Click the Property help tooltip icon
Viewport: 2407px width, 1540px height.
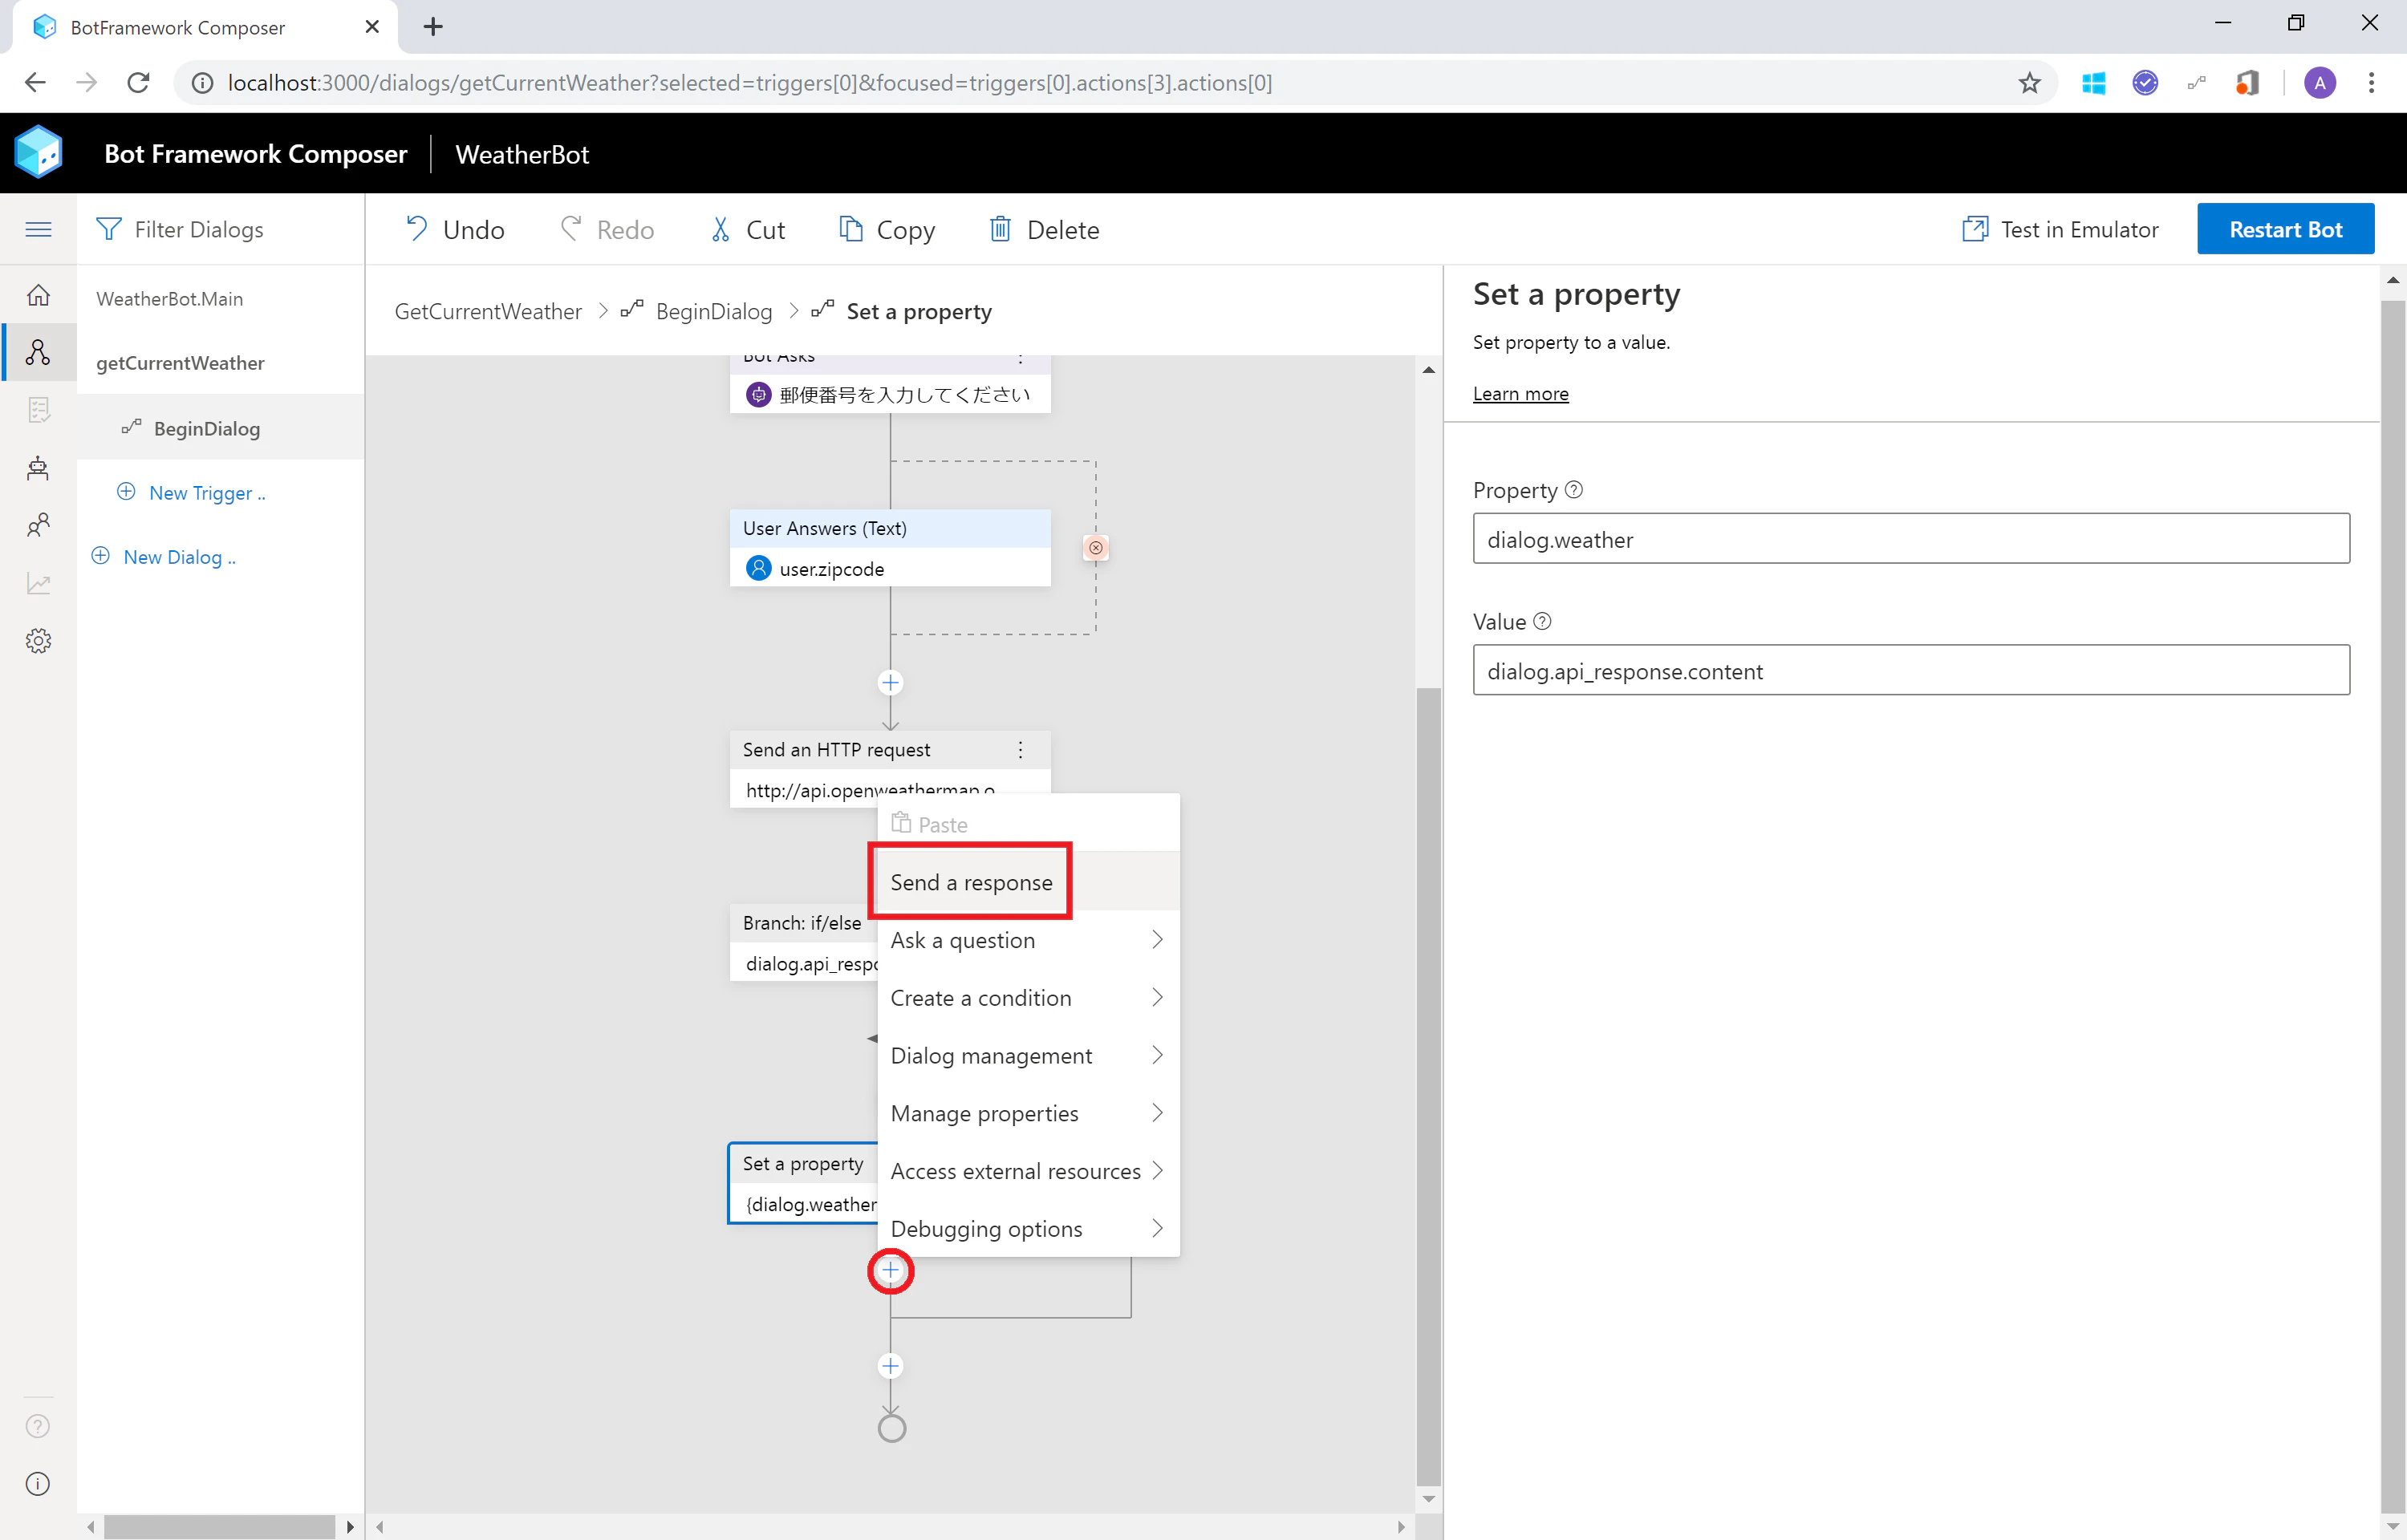click(1574, 489)
